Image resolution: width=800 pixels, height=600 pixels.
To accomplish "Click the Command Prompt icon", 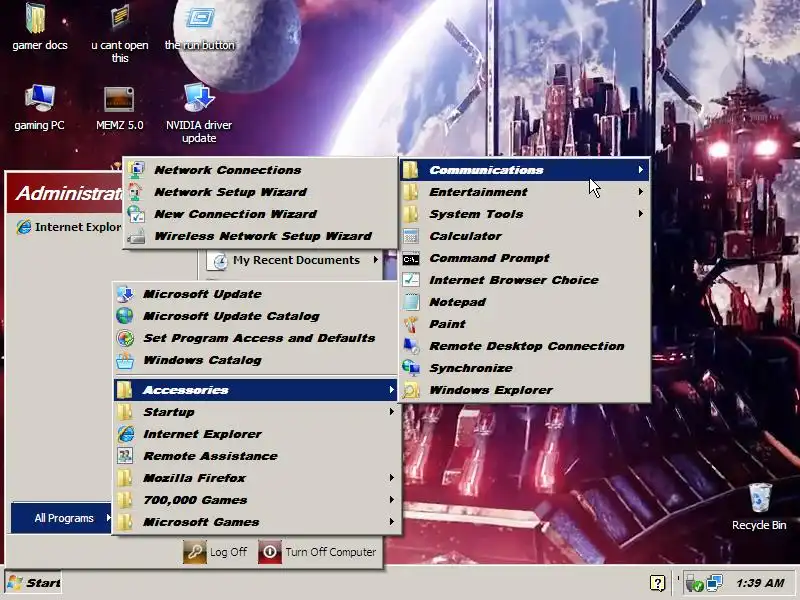I will pyautogui.click(x=411, y=259).
